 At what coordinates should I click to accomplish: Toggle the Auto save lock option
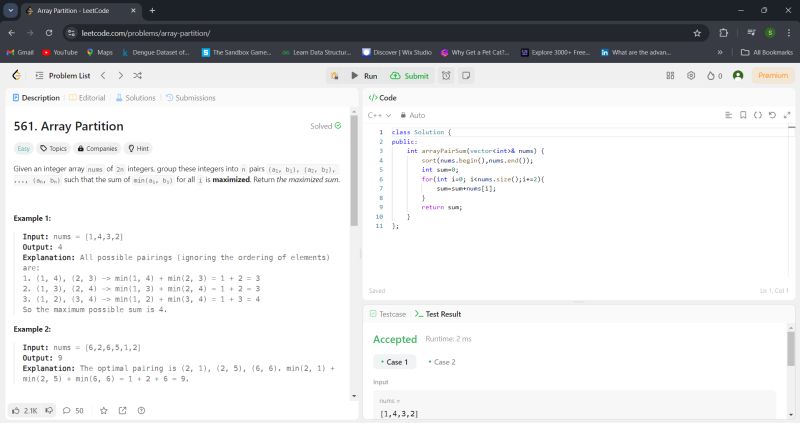(412, 115)
